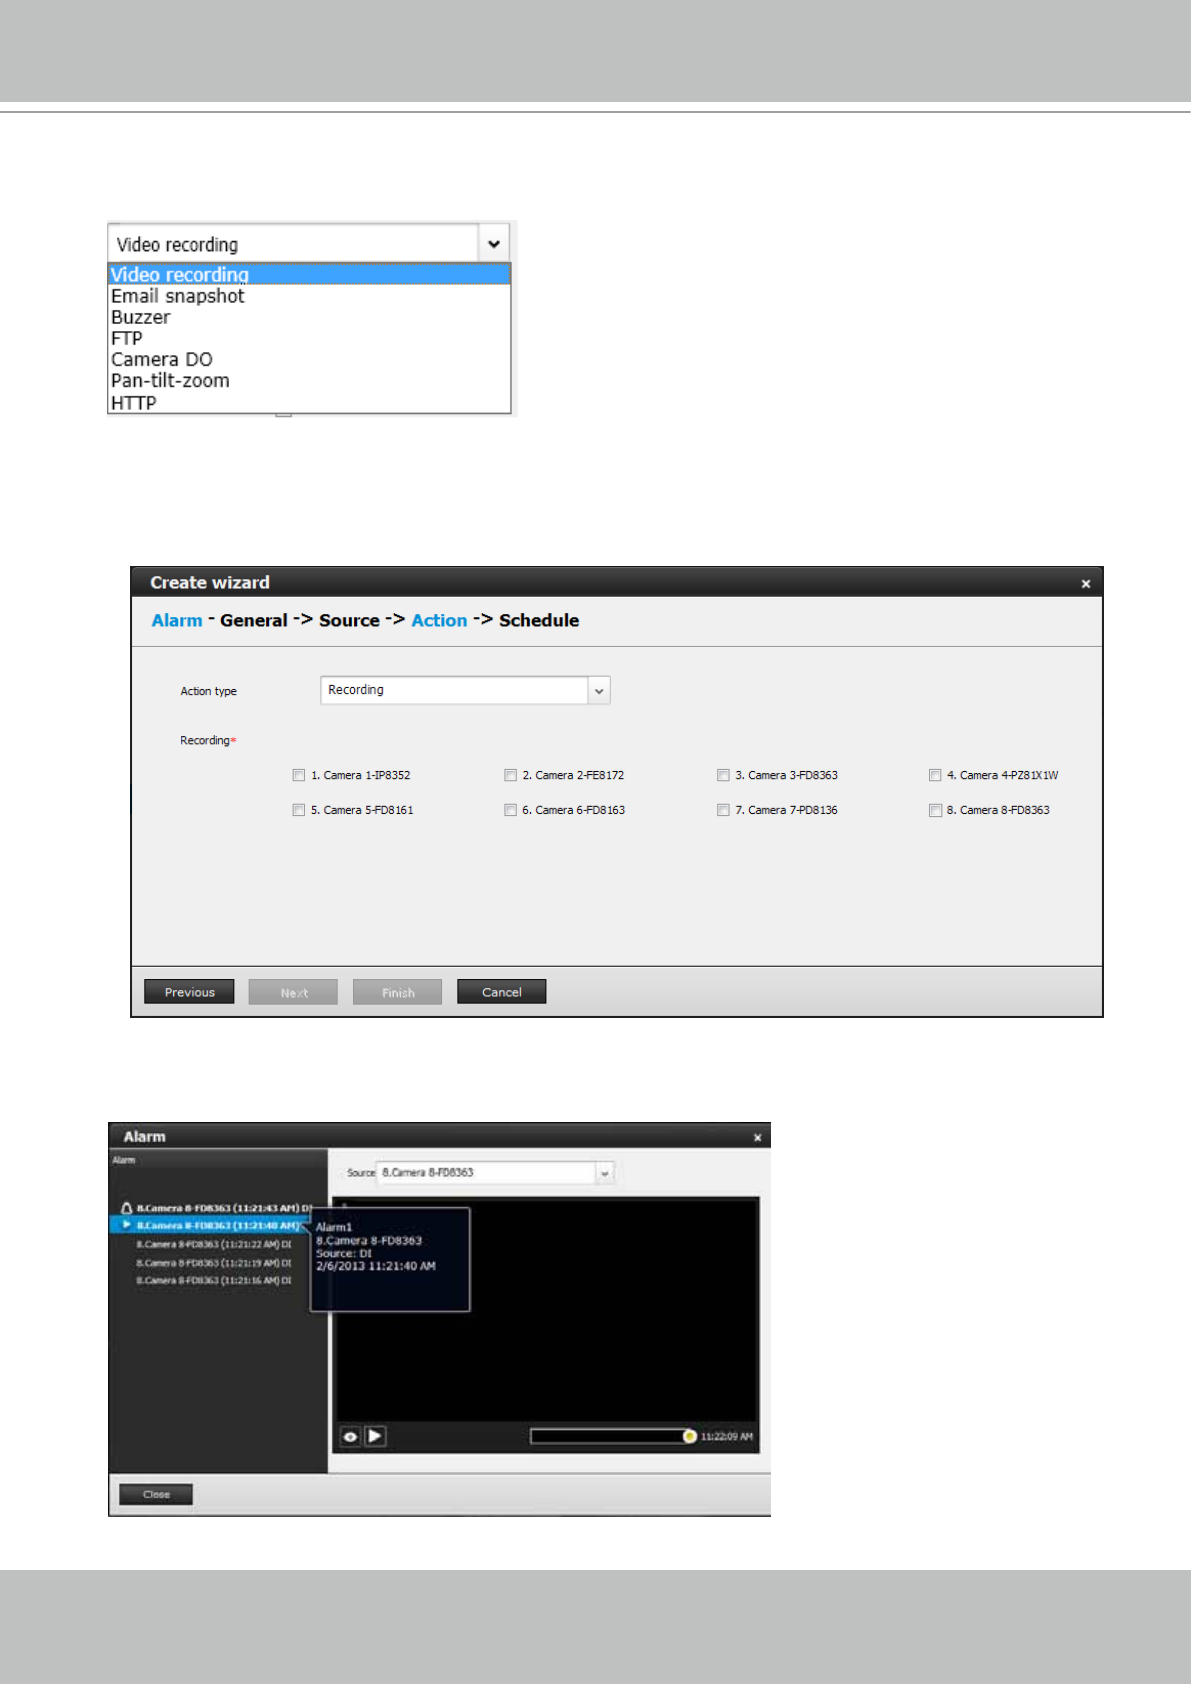Check 4. Camera 4-PZ81X1W
Viewport: 1191px width, 1684px height.
[935, 775]
